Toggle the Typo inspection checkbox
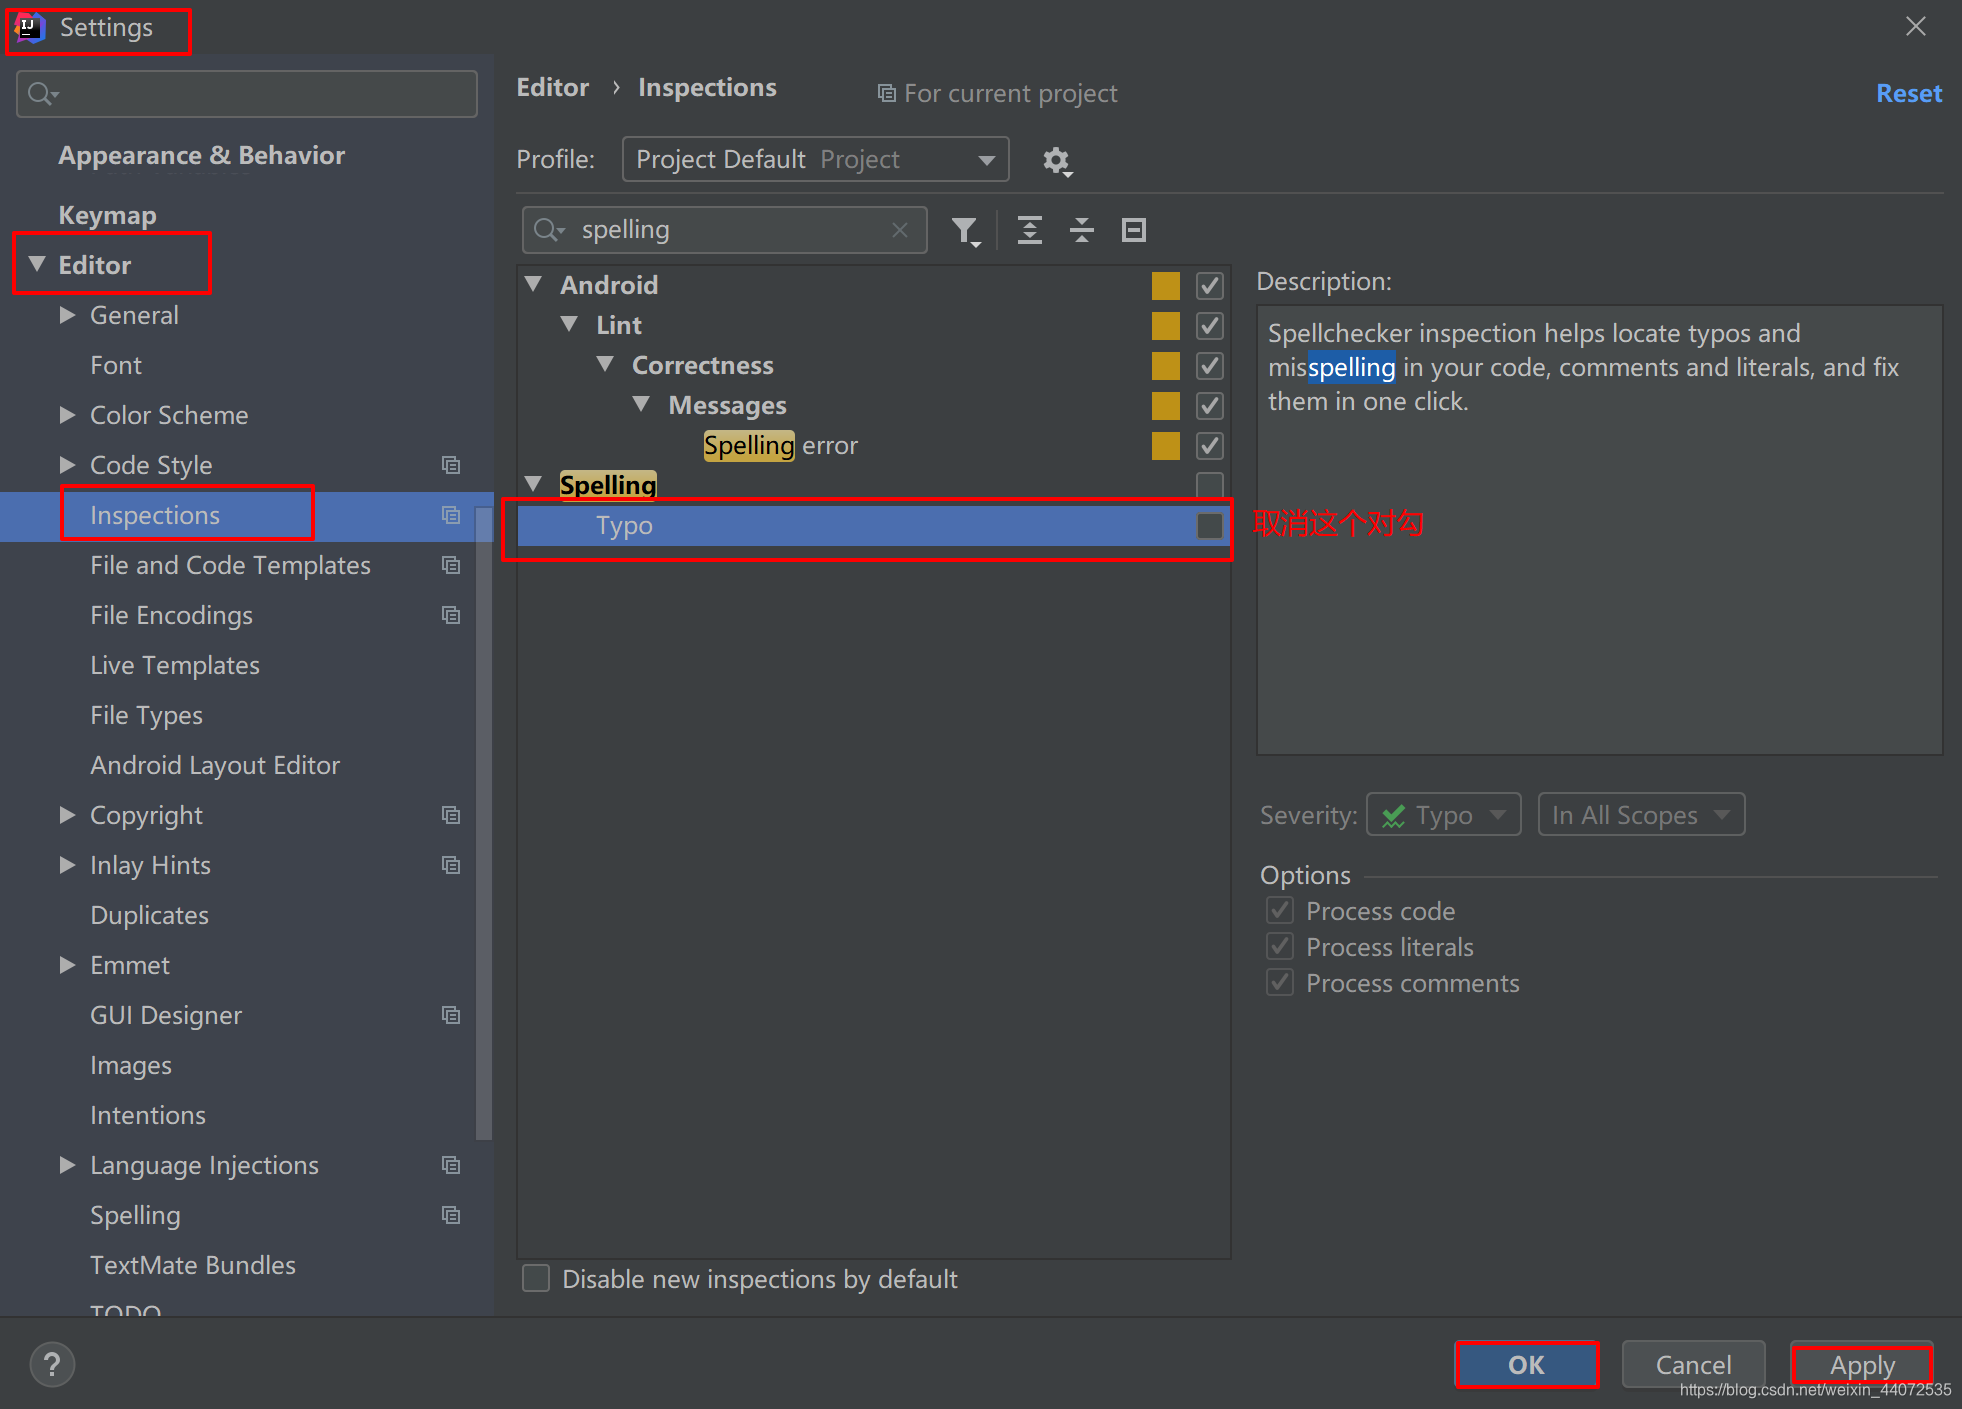This screenshot has width=1962, height=1409. (x=1209, y=526)
